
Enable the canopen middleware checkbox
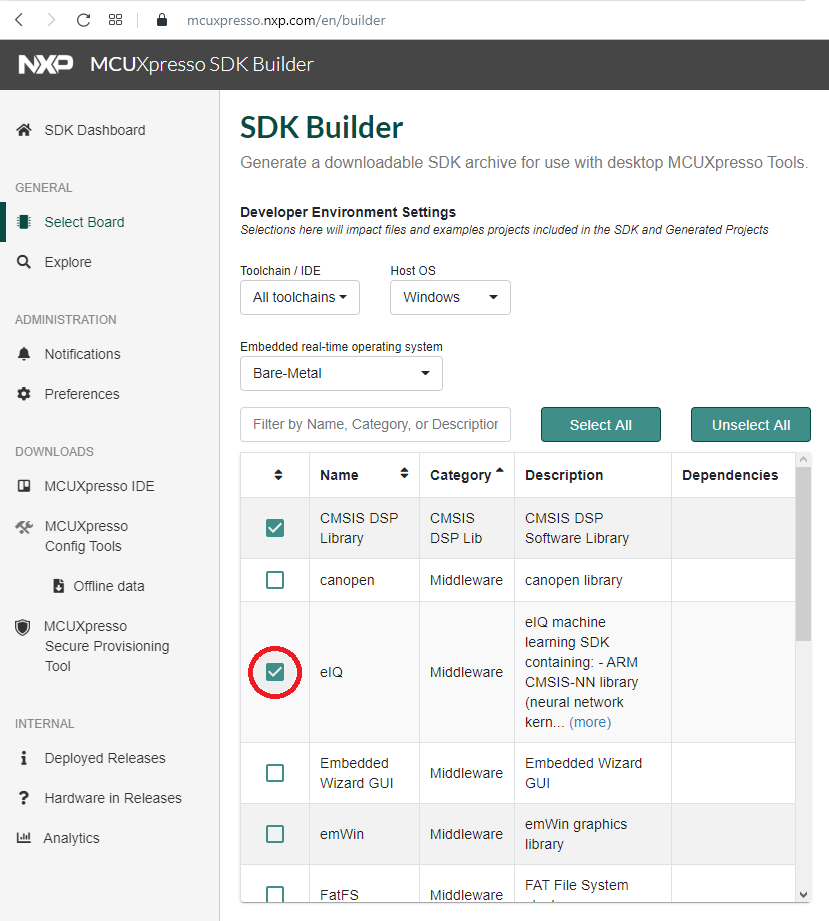coord(275,580)
